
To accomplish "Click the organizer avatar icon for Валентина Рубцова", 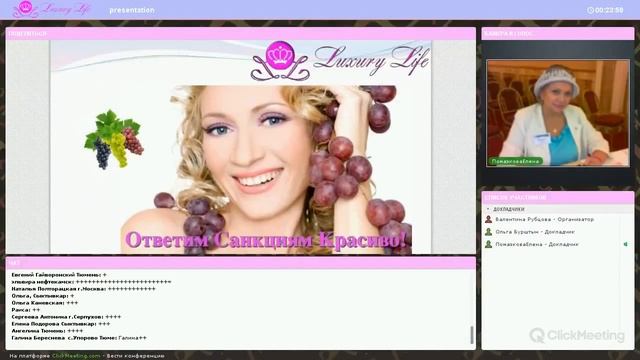I will pos(488,220).
